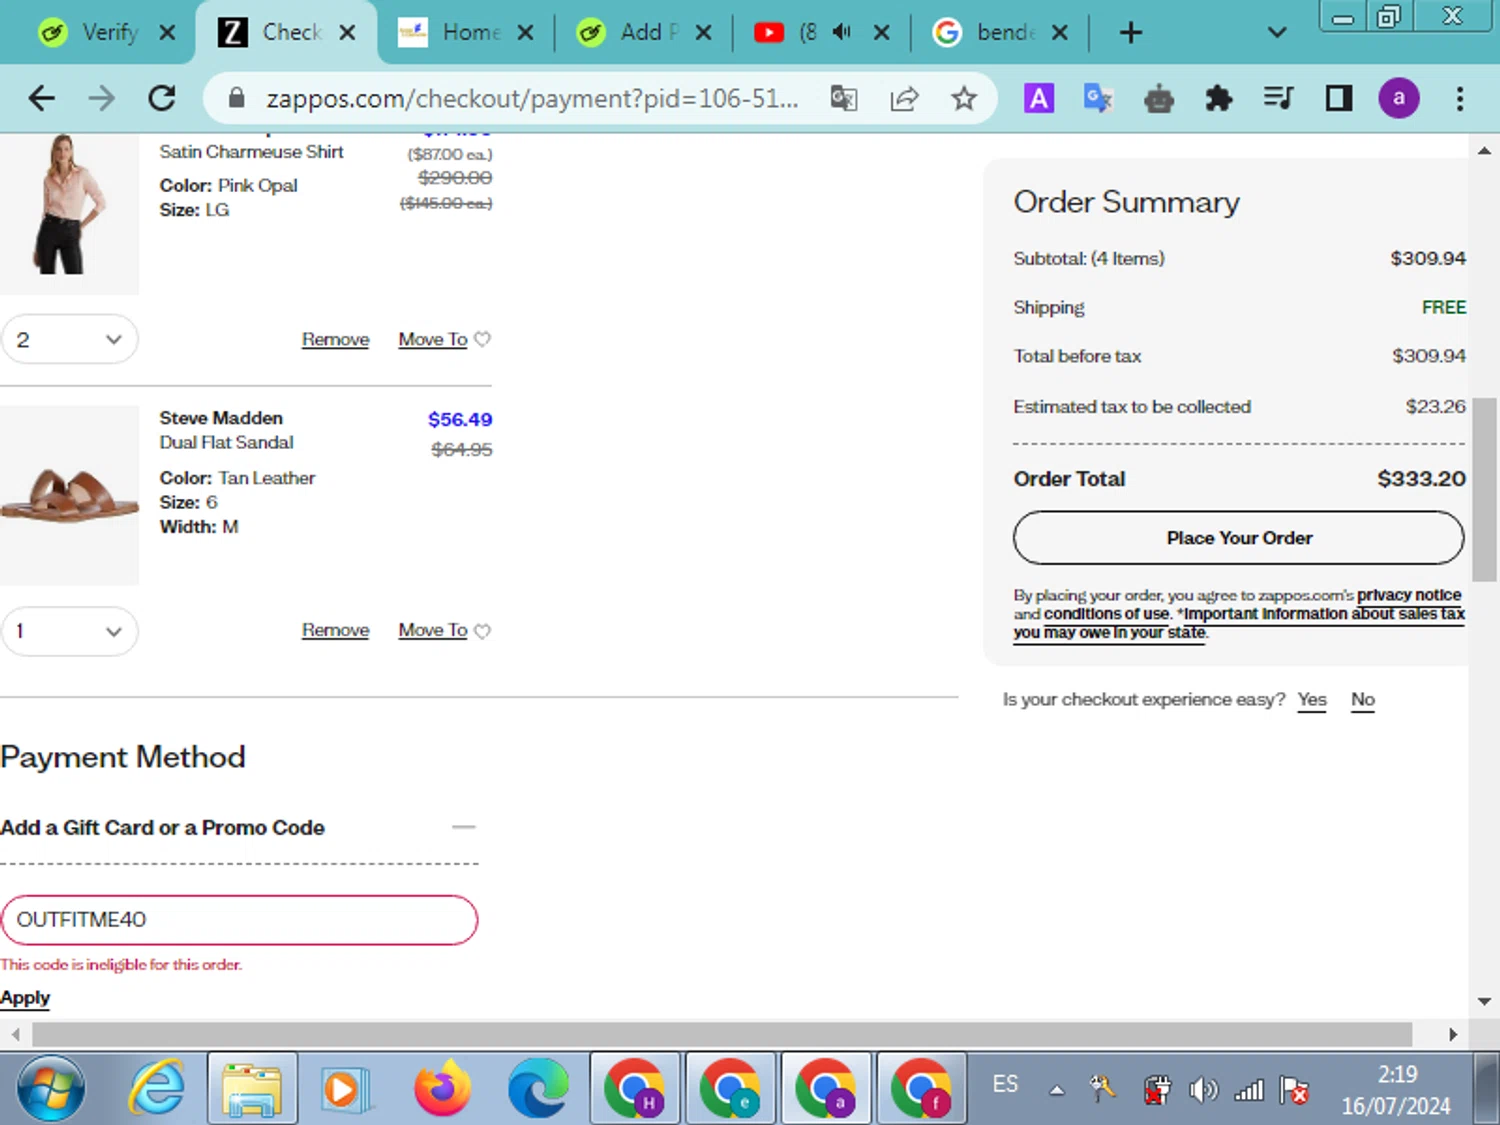Toggle the browser side panel

pyautogui.click(x=1339, y=98)
